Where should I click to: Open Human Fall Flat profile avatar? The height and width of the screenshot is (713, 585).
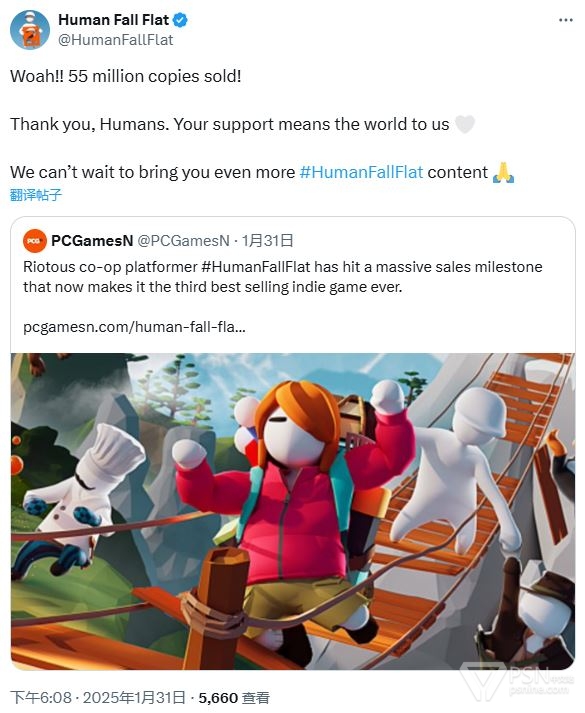30,30
